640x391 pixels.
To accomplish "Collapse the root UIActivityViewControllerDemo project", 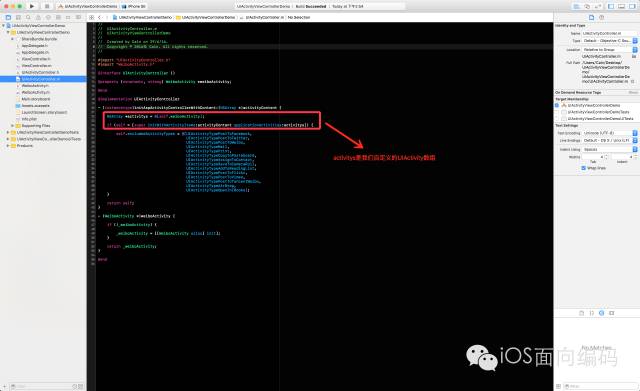I will tap(4, 25).
